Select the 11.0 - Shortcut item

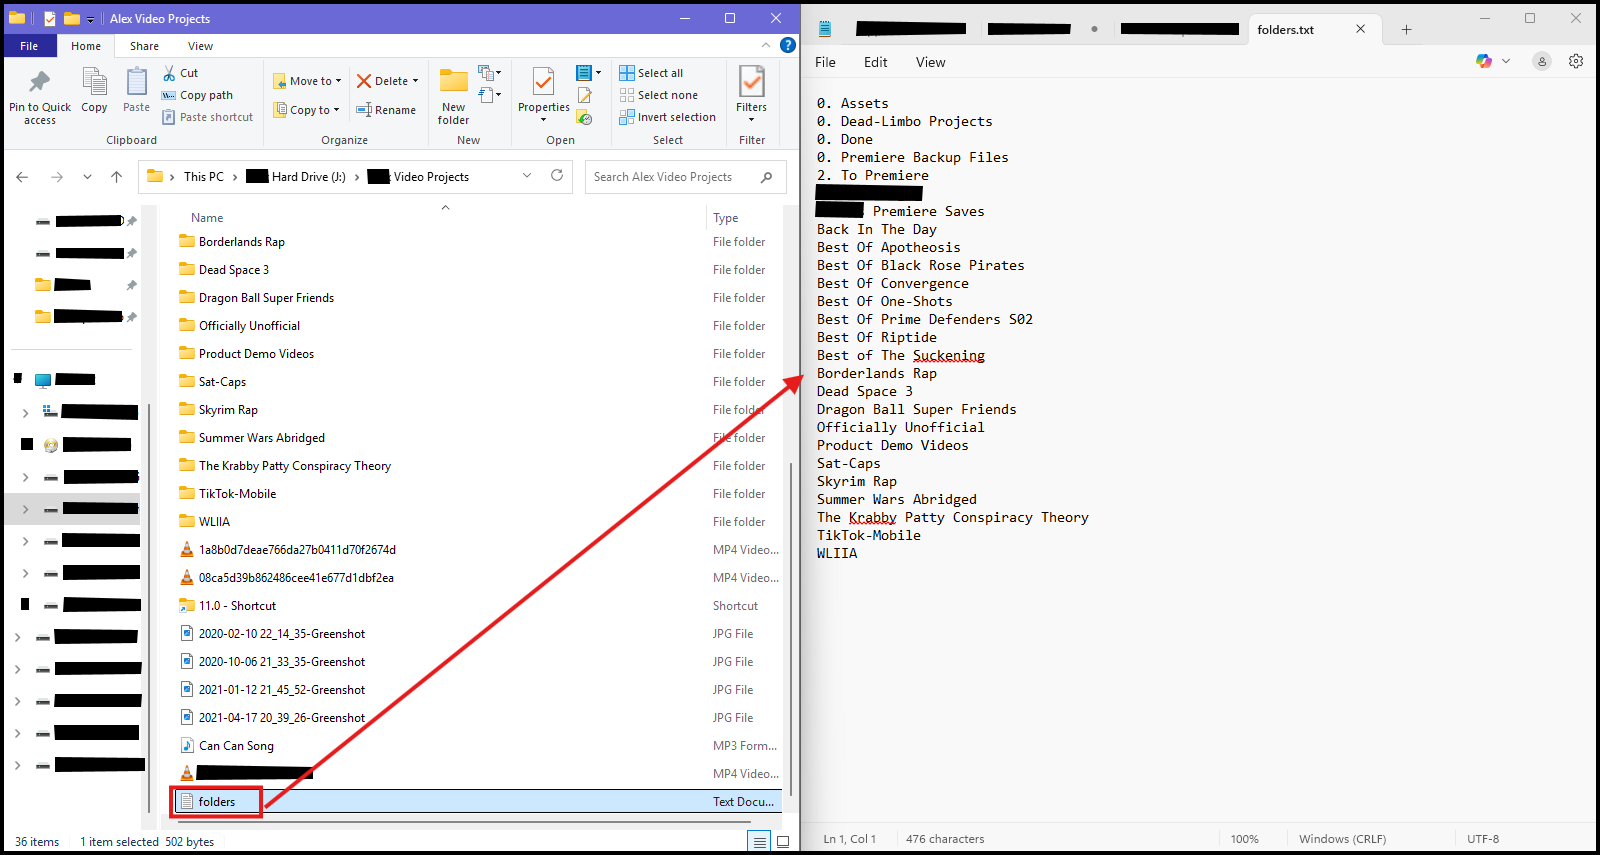237,606
